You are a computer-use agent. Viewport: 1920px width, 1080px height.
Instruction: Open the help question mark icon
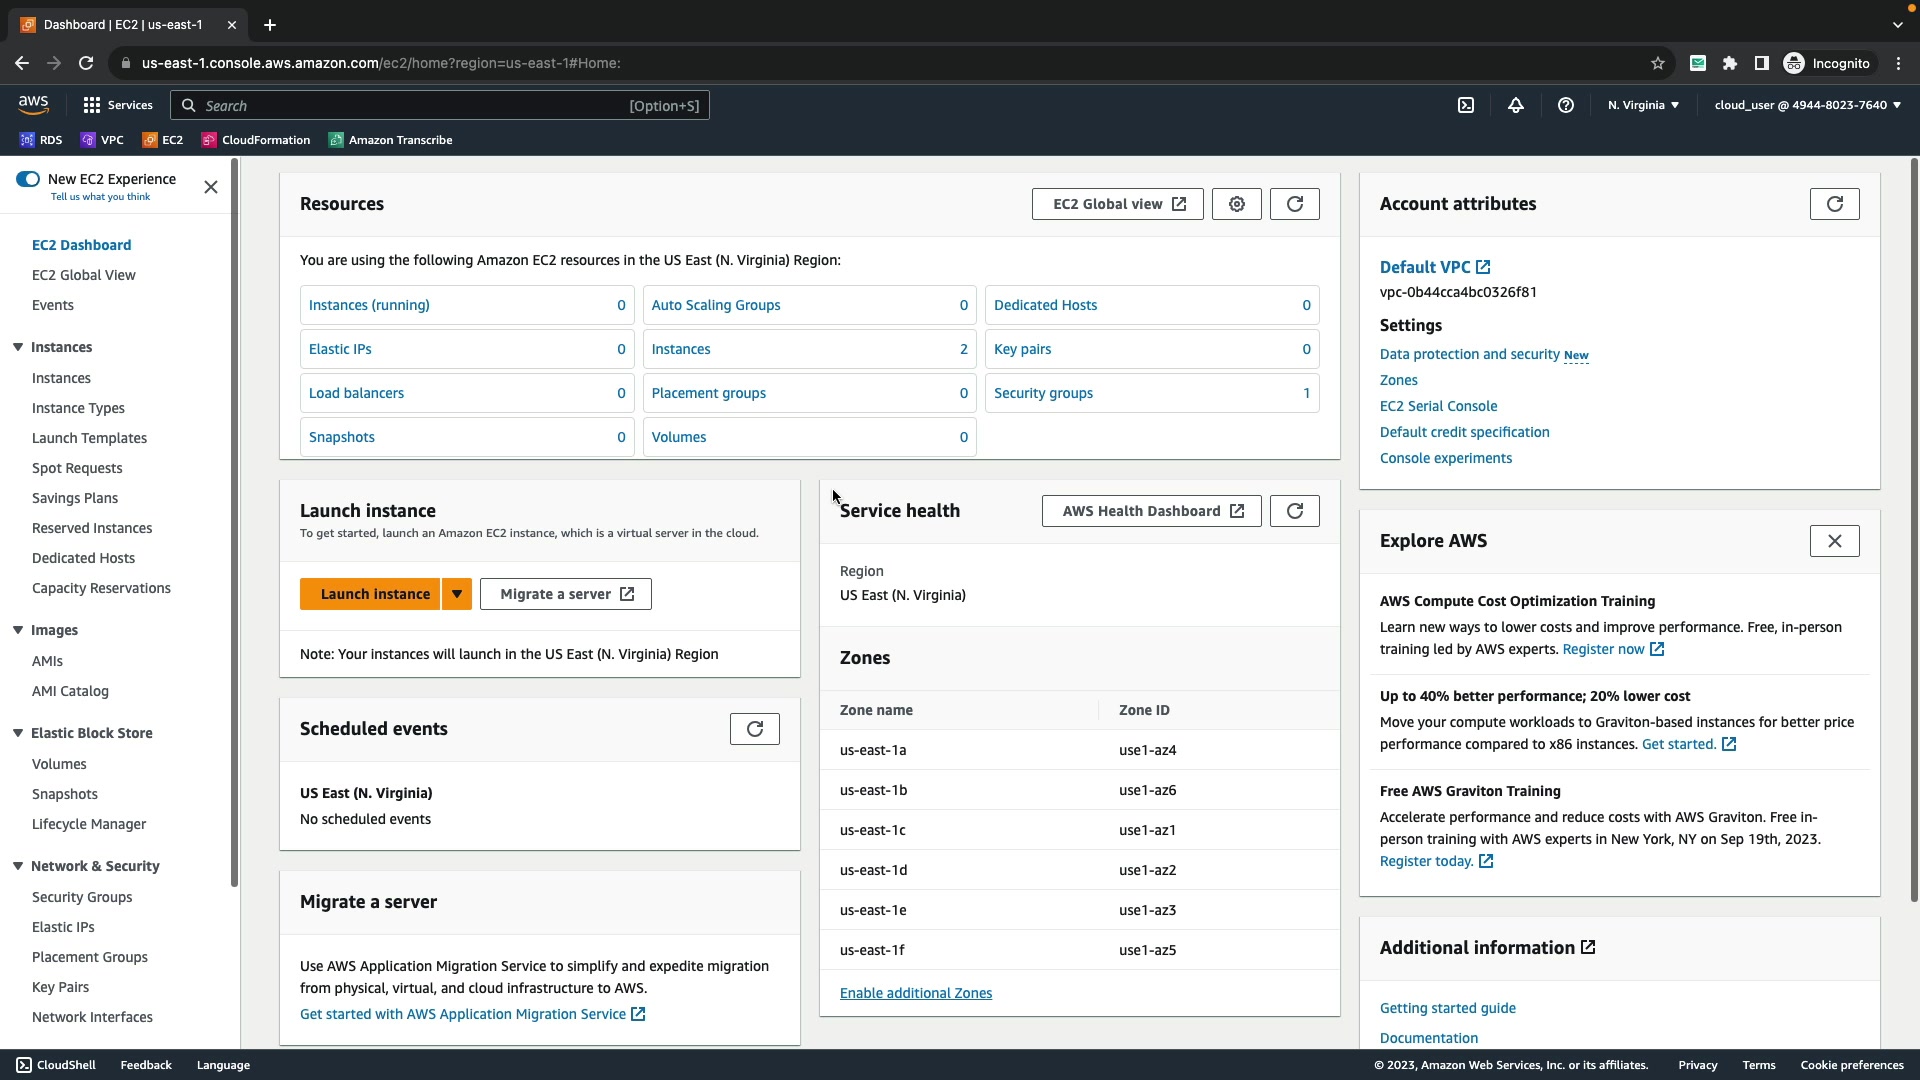point(1566,105)
